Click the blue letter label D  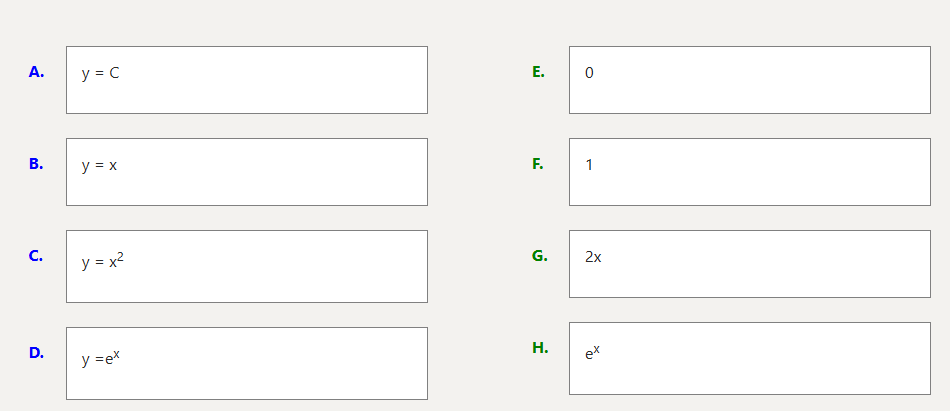(36, 352)
